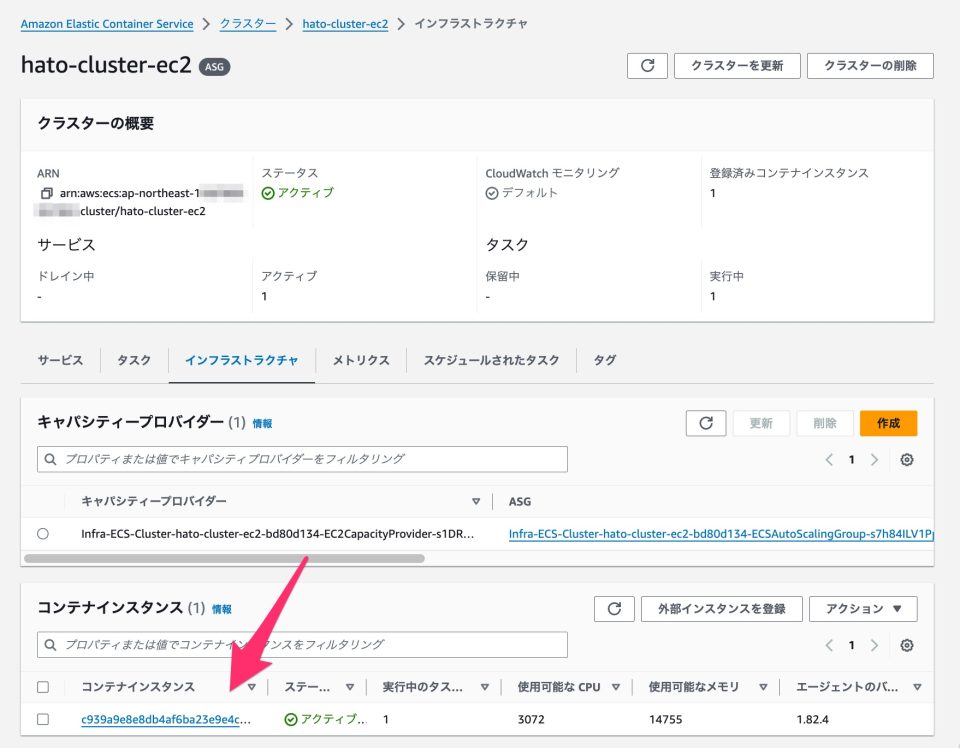Screen dimensions: 960x748
Task: Check the c939a9e8 container instance row
Action: [43, 719]
